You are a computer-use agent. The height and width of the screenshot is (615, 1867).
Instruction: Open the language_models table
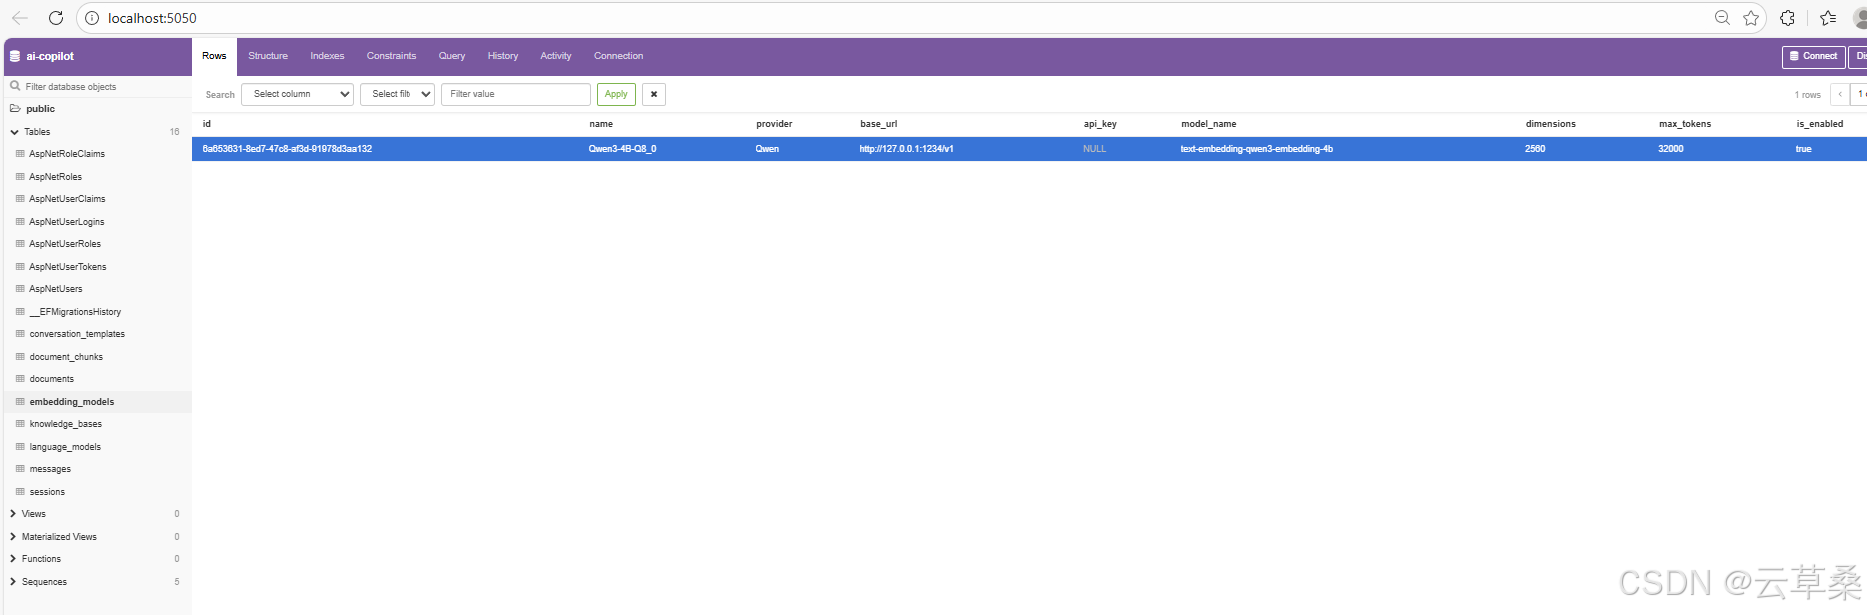65,446
